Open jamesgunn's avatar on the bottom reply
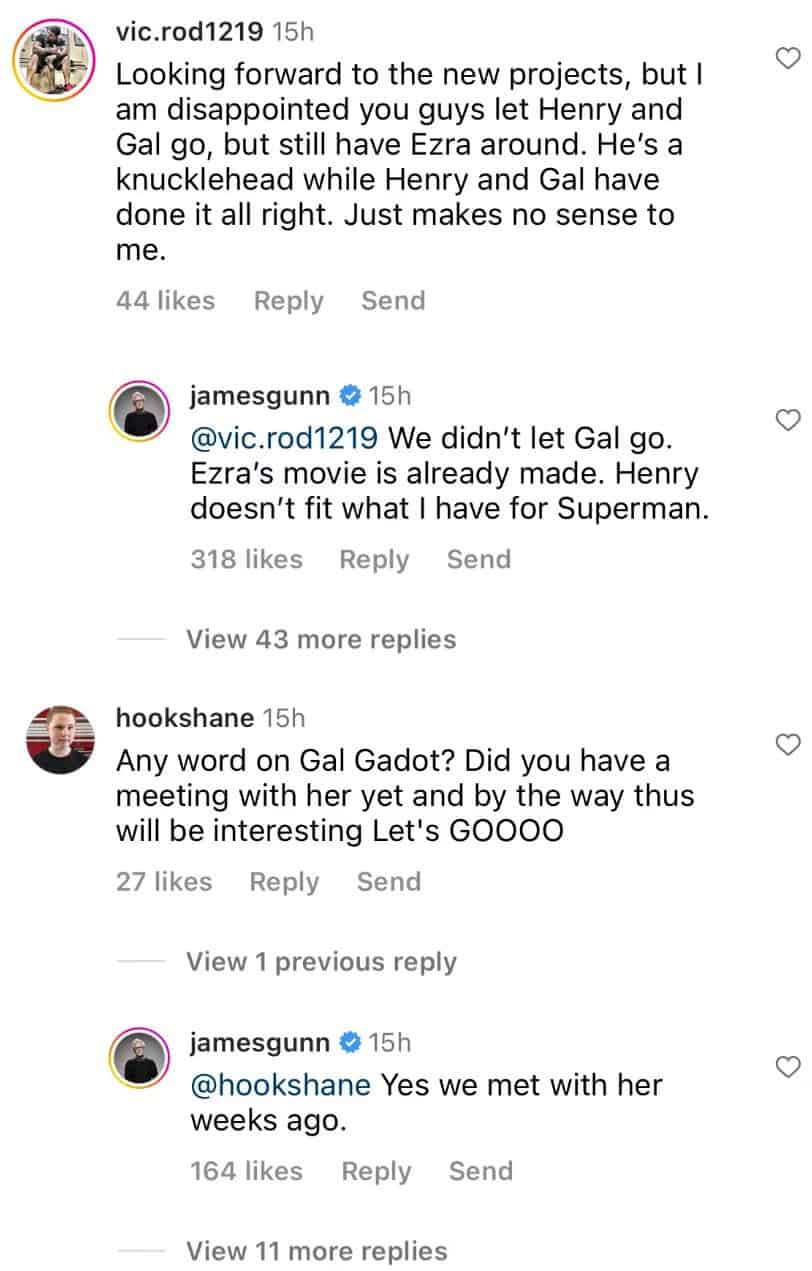The height and width of the screenshot is (1271, 812). [139, 1058]
